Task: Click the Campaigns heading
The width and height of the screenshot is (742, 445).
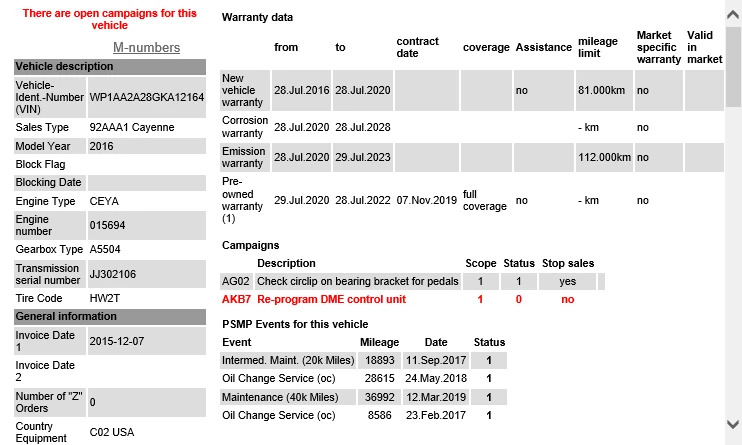Action: 251,245
